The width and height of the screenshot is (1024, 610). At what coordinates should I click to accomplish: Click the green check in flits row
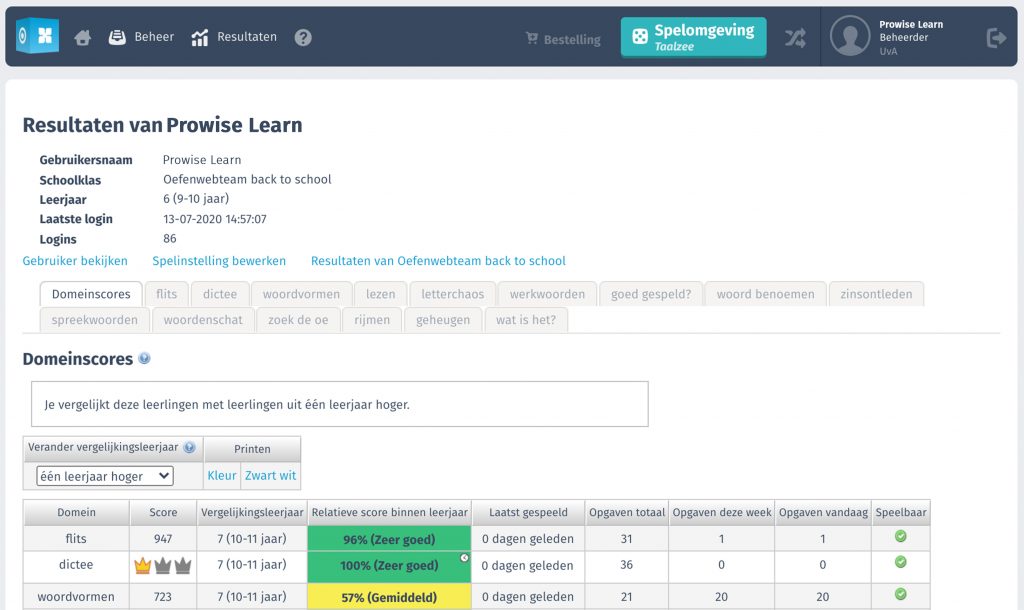click(901, 536)
